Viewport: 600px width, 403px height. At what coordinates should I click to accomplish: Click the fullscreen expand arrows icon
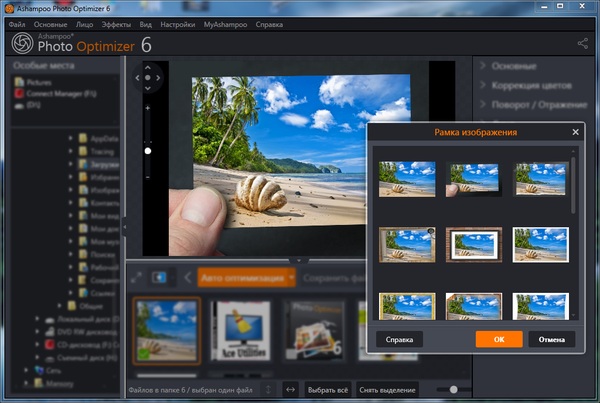click(x=136, y=277)
